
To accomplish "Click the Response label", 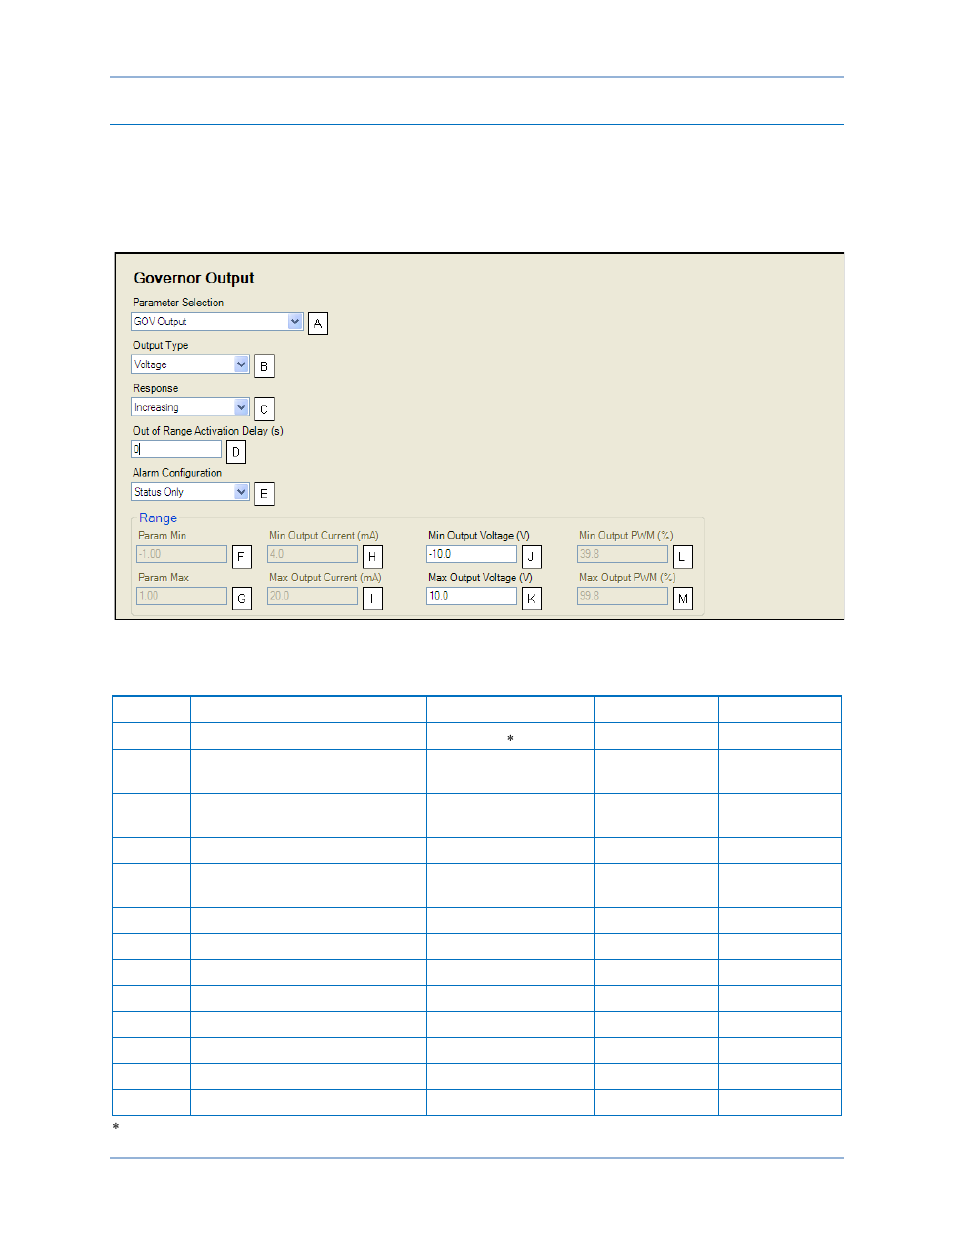I will click(155, 388).
